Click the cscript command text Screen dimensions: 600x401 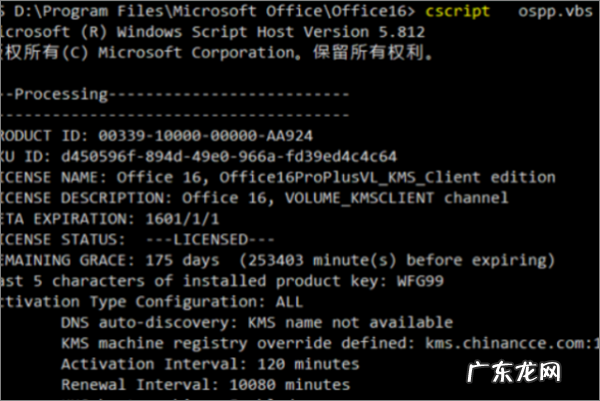459,13
